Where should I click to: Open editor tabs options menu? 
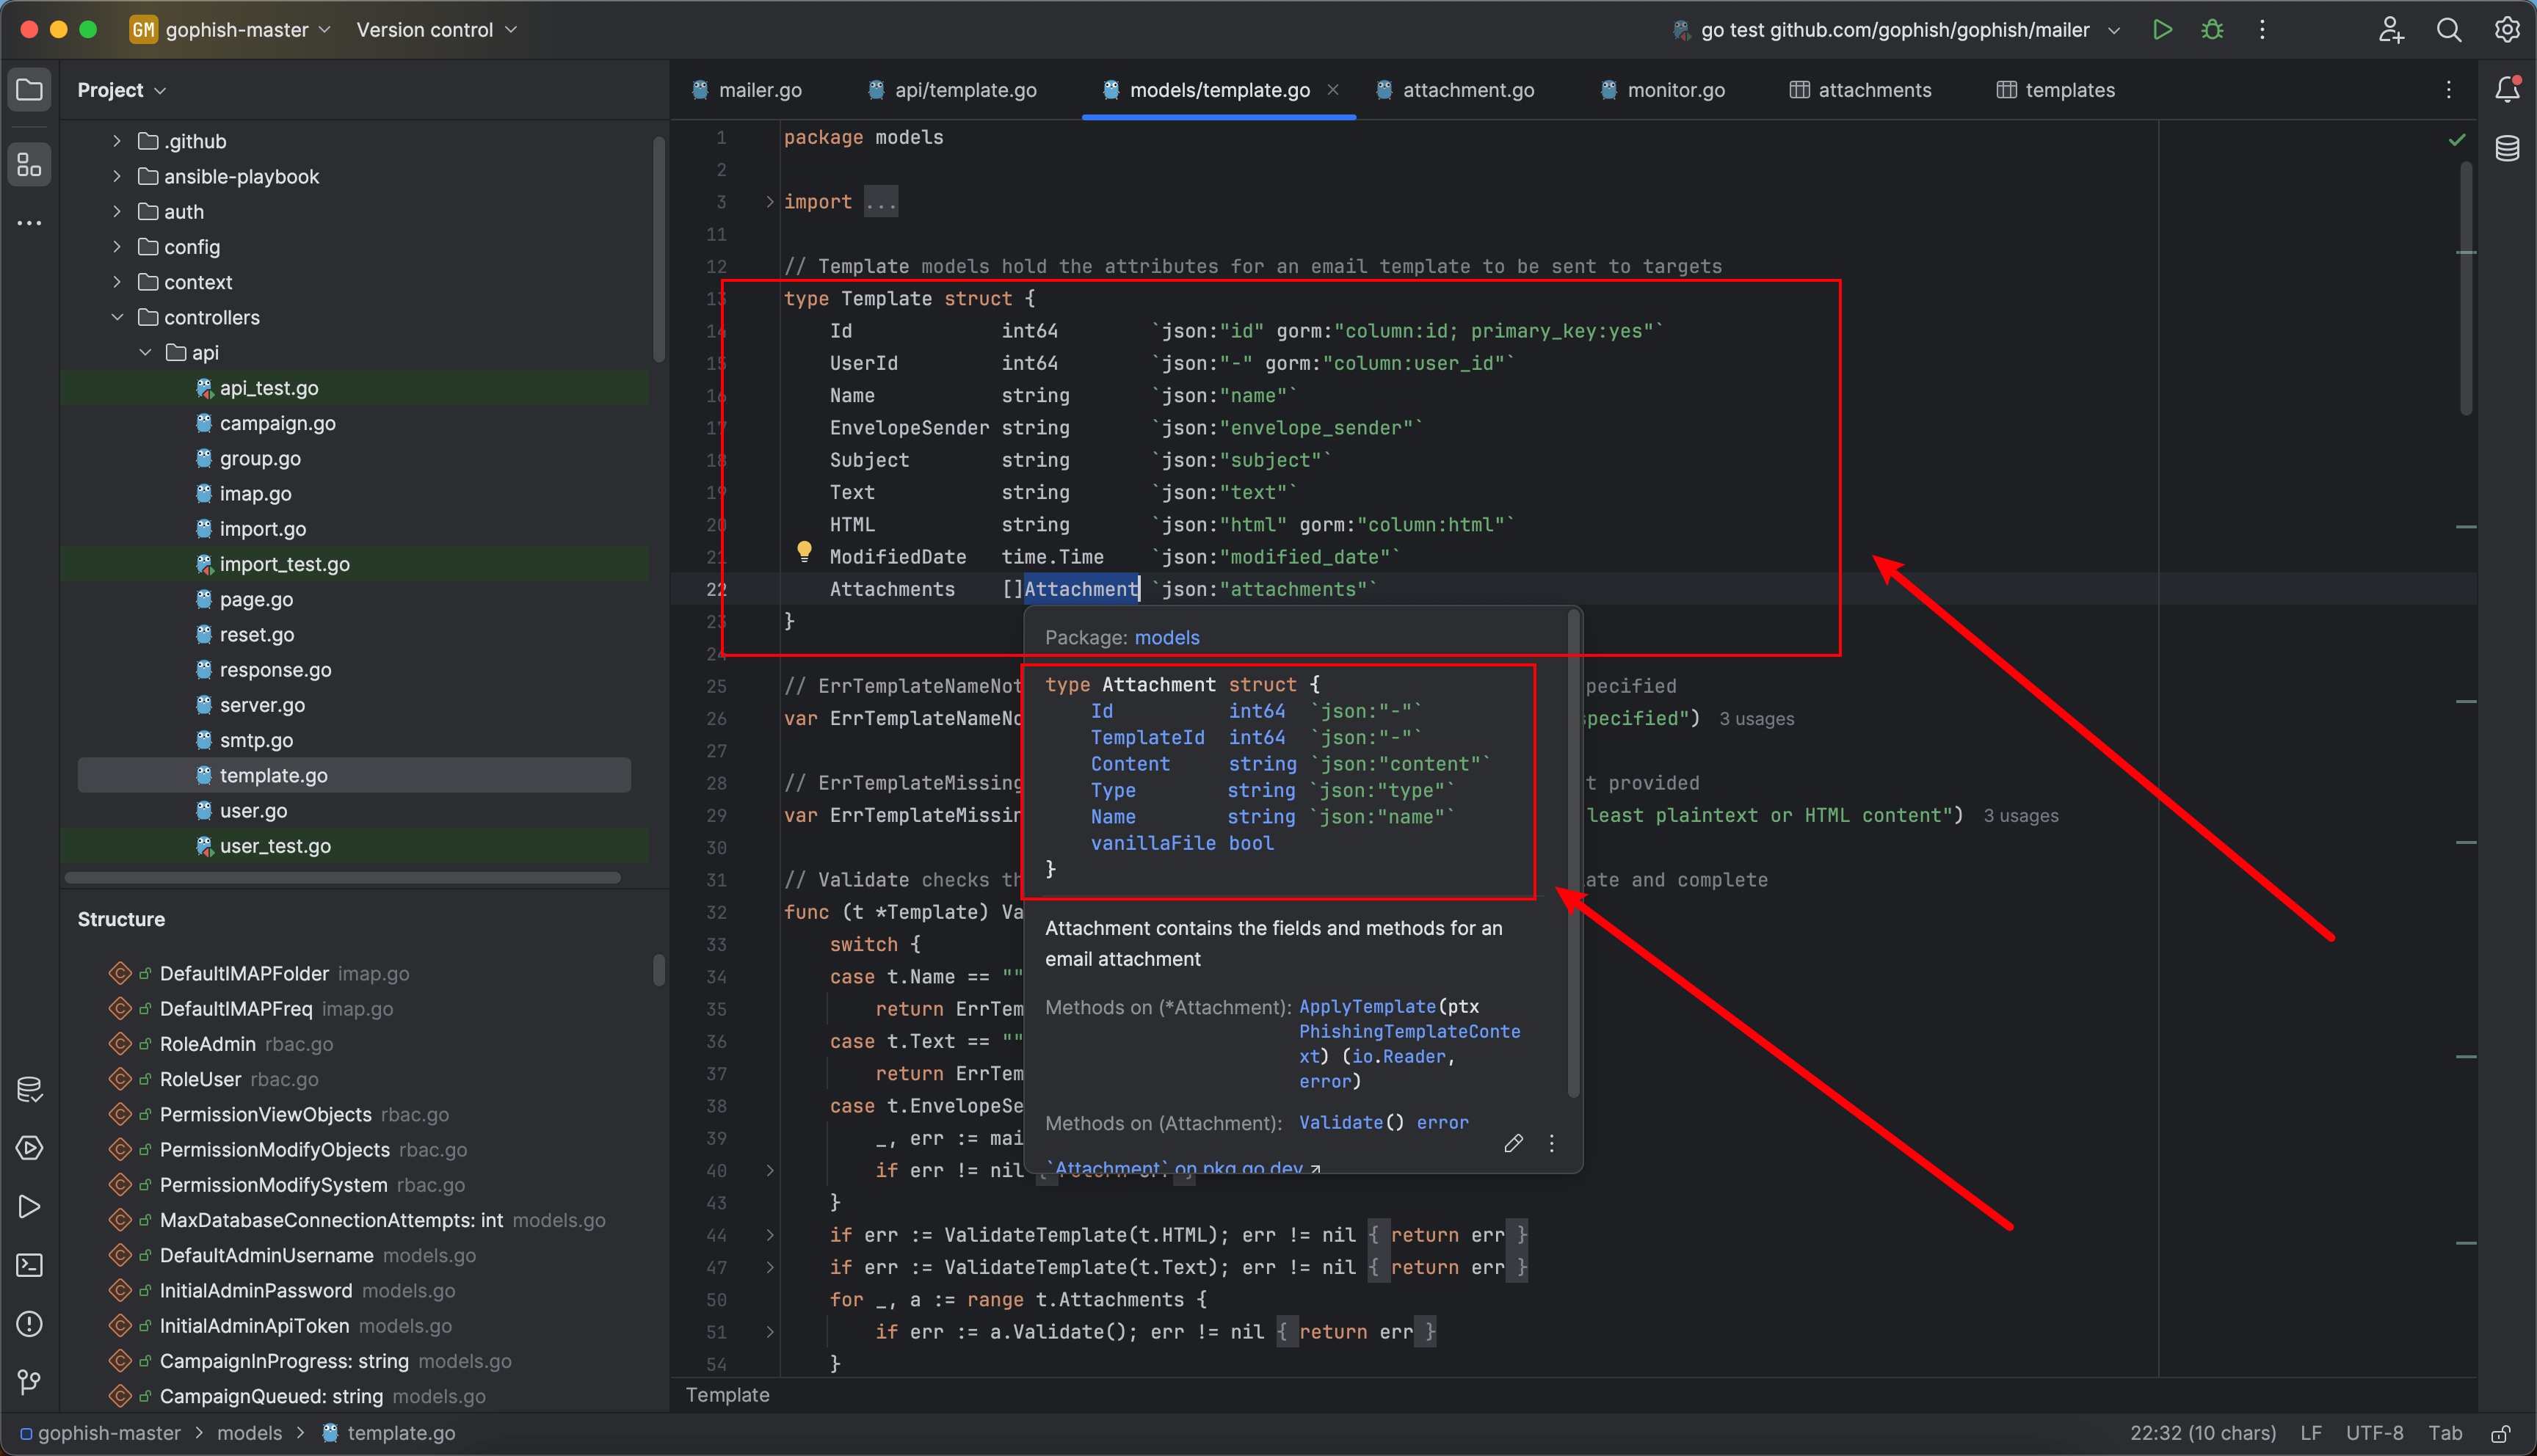pos(2448,90)
